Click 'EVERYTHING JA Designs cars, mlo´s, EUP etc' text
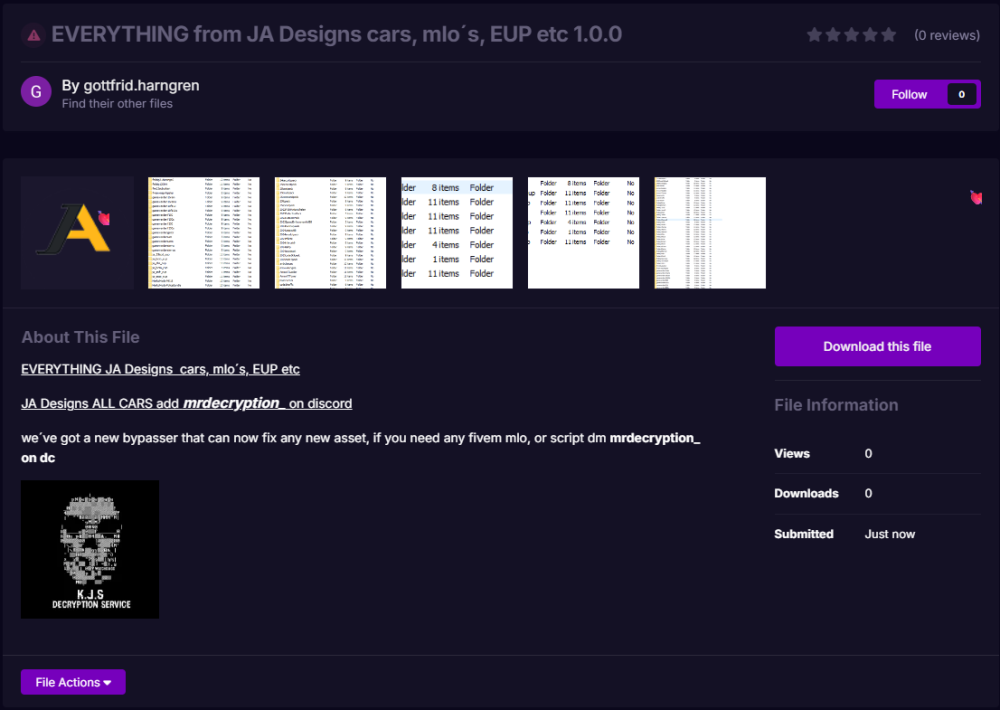 [x=160, y=369]
